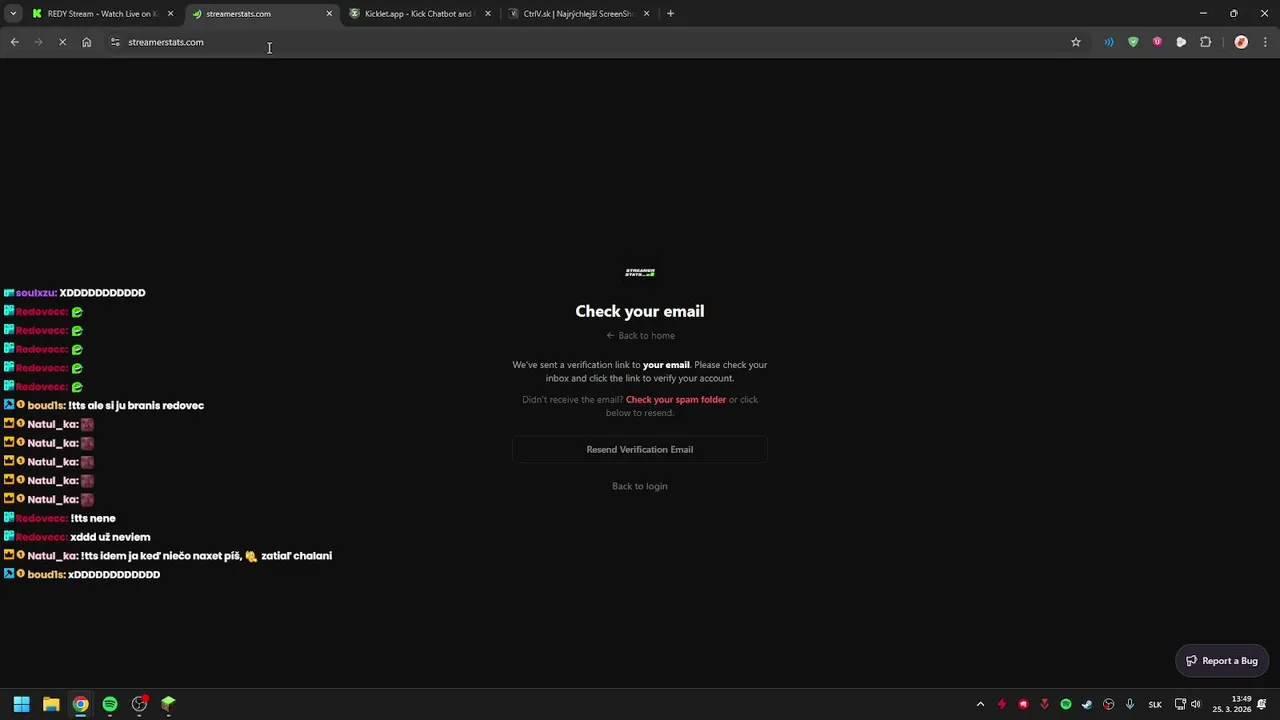This screenshot has height=720, width=1280.
Task: Open Google Chrome on the taskbar
Action: 80,704
